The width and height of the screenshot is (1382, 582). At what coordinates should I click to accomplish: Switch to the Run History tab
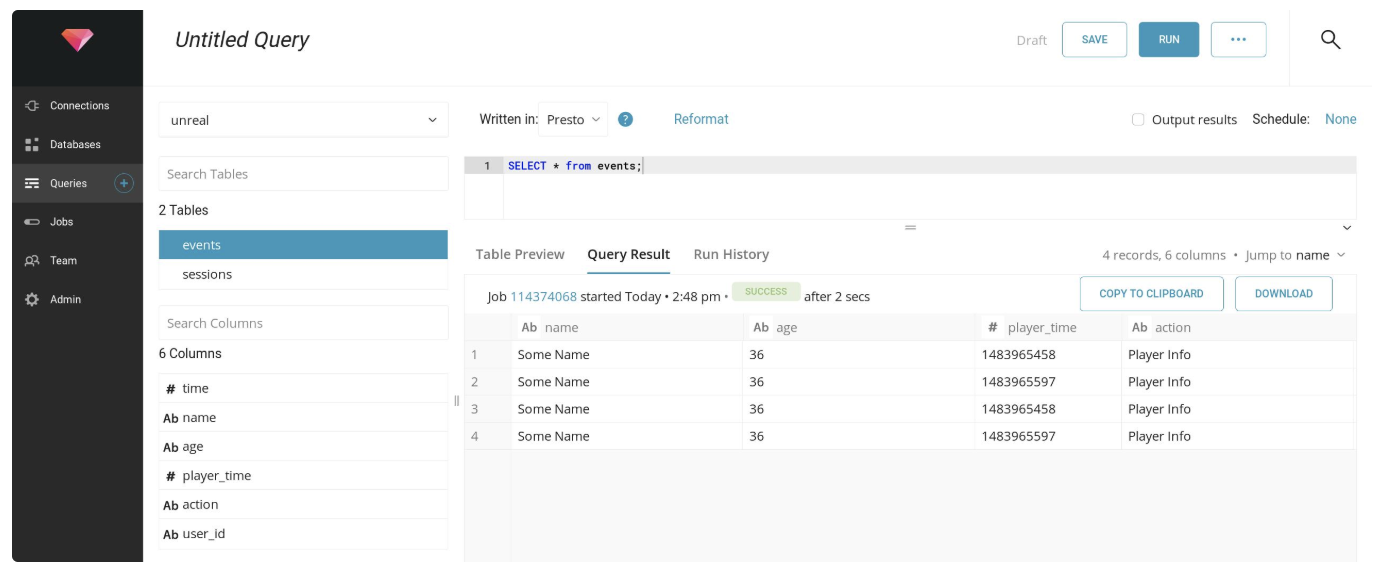731,255
